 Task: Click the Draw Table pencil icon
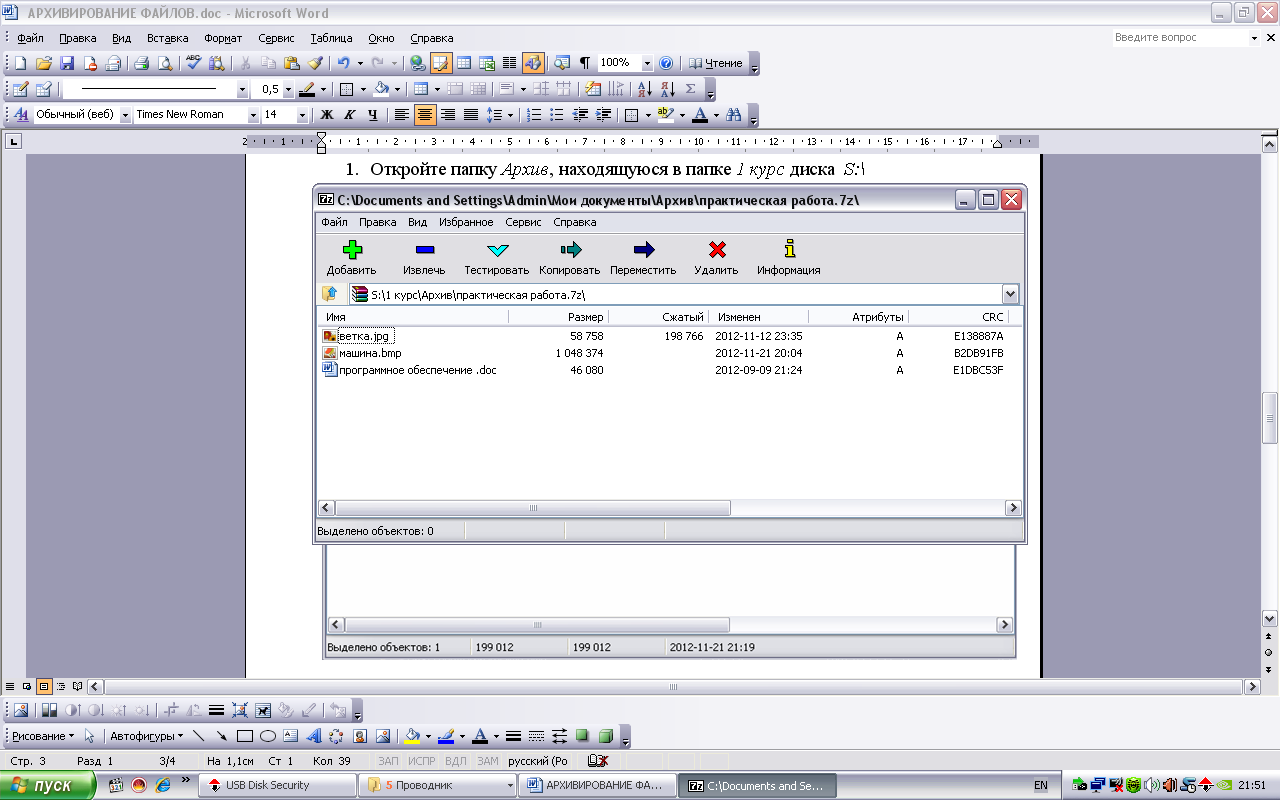click(x=19, y=89)
